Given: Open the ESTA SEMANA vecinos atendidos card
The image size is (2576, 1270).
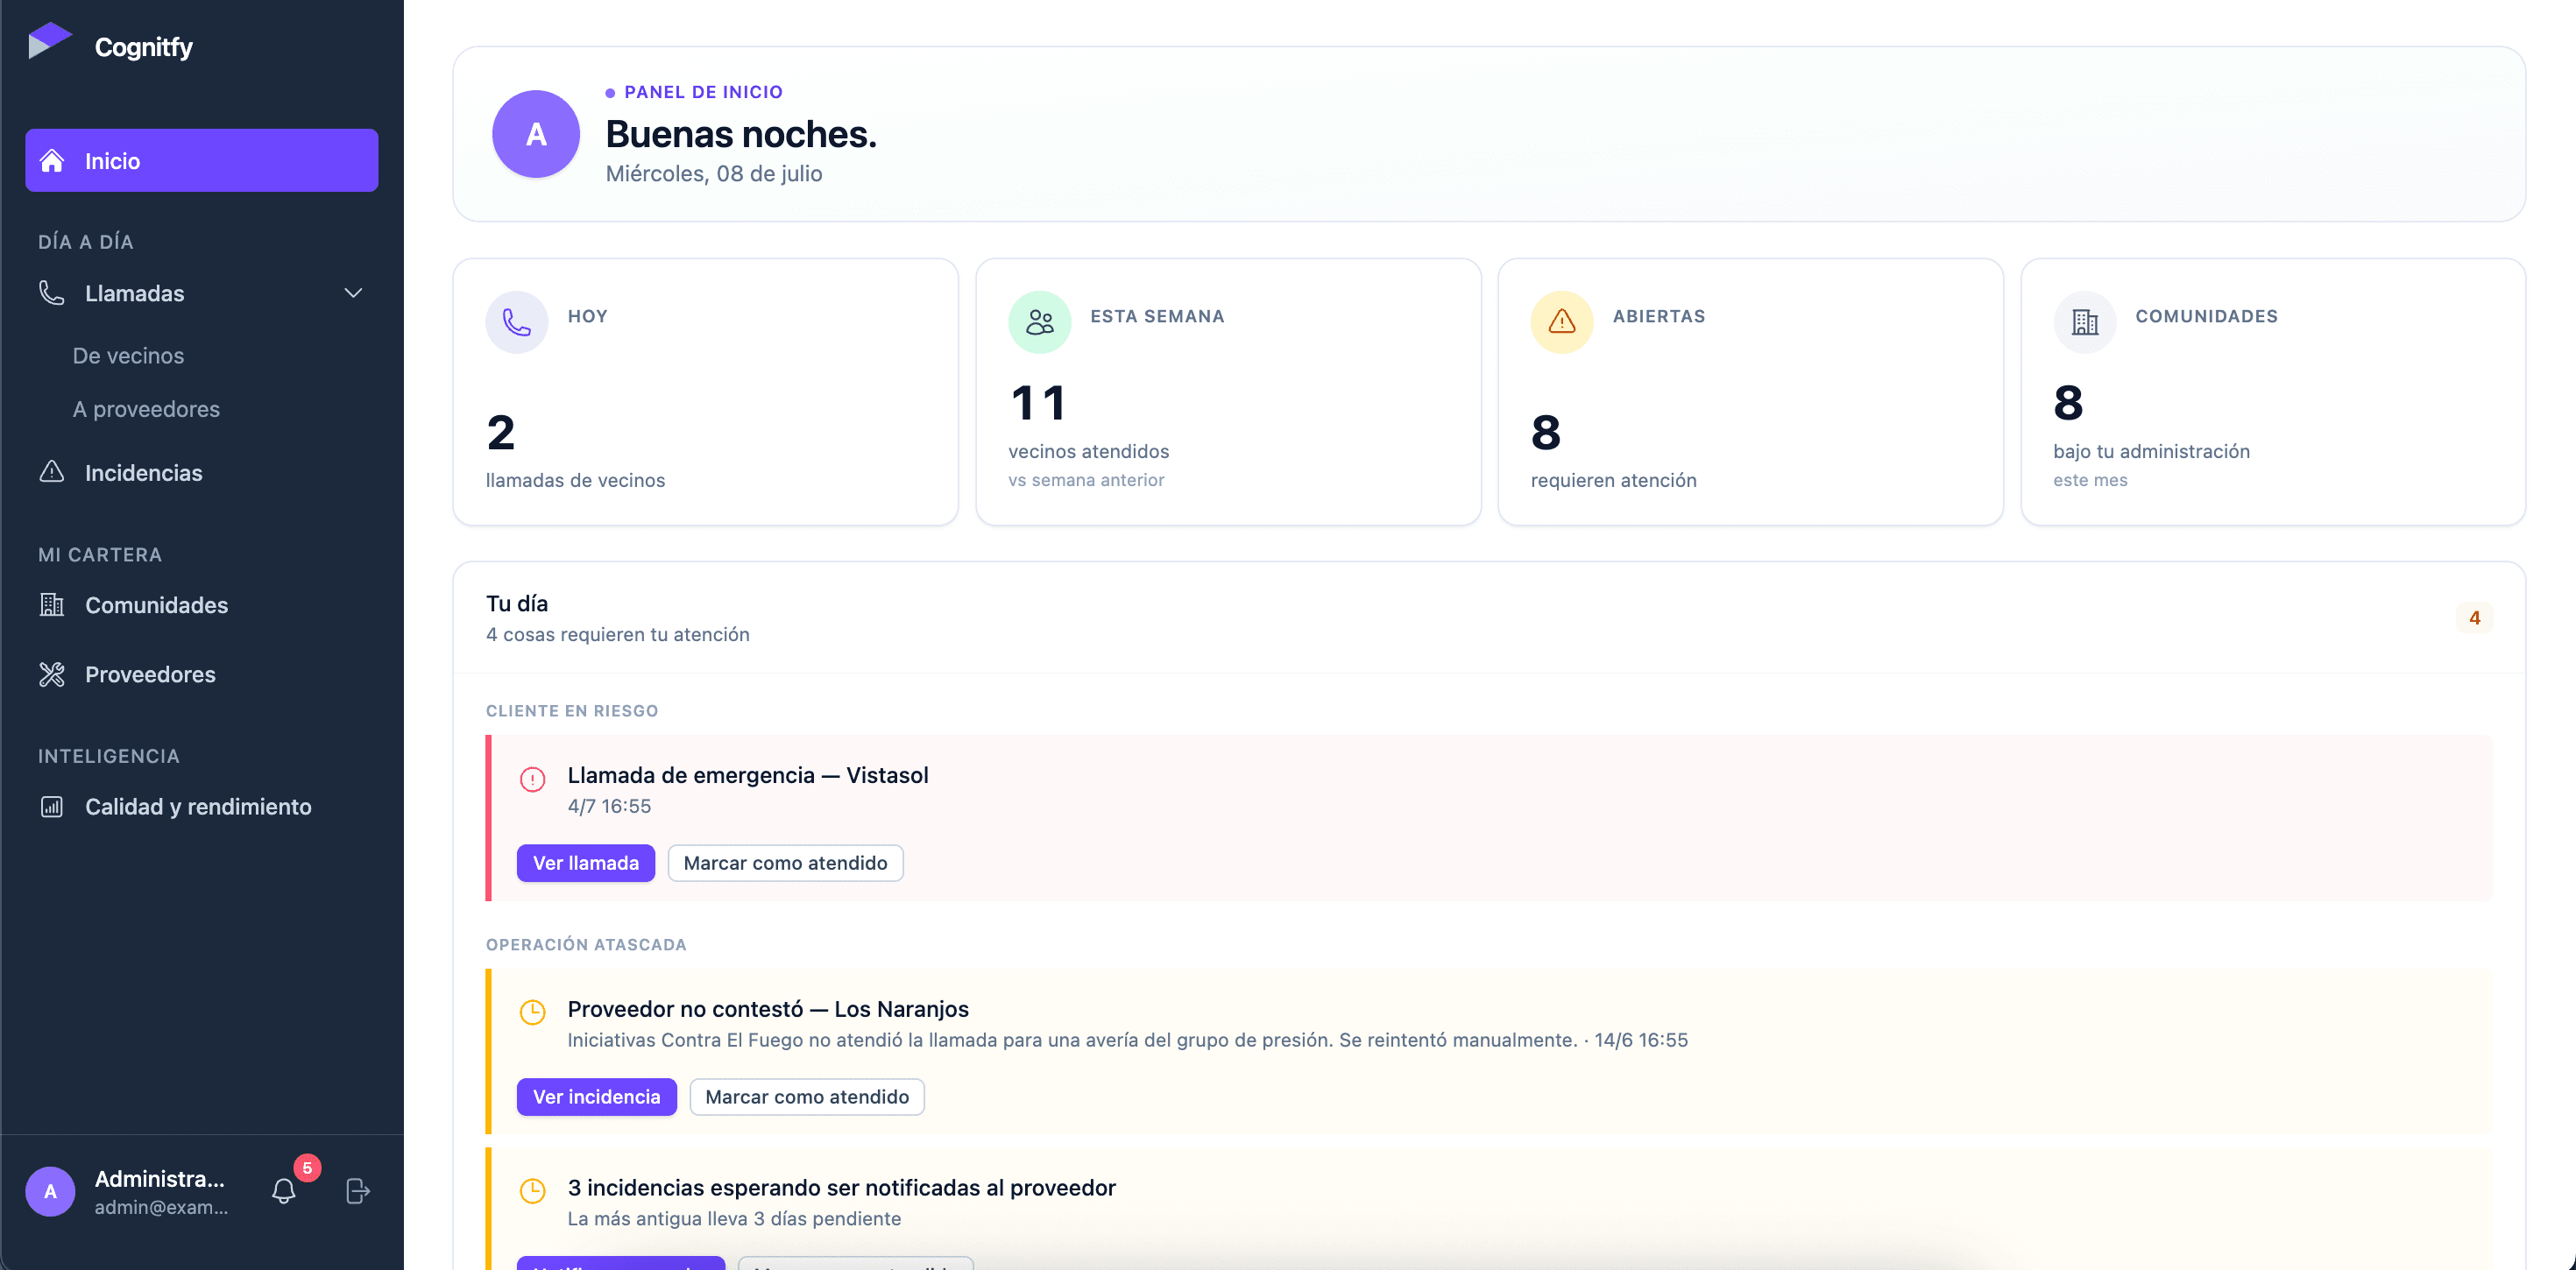Looking at the screenshot, I should click(1228, 392).
